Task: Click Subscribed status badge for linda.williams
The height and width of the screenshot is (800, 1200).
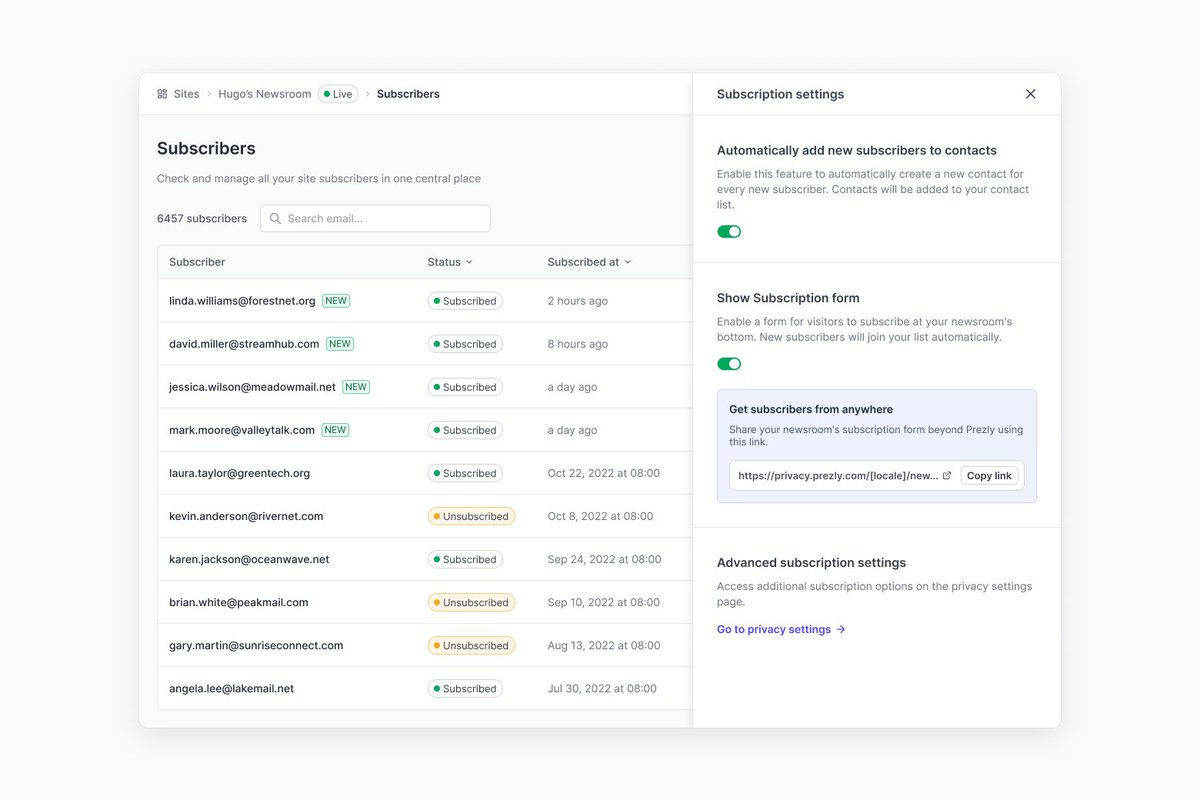Action: 465,301
